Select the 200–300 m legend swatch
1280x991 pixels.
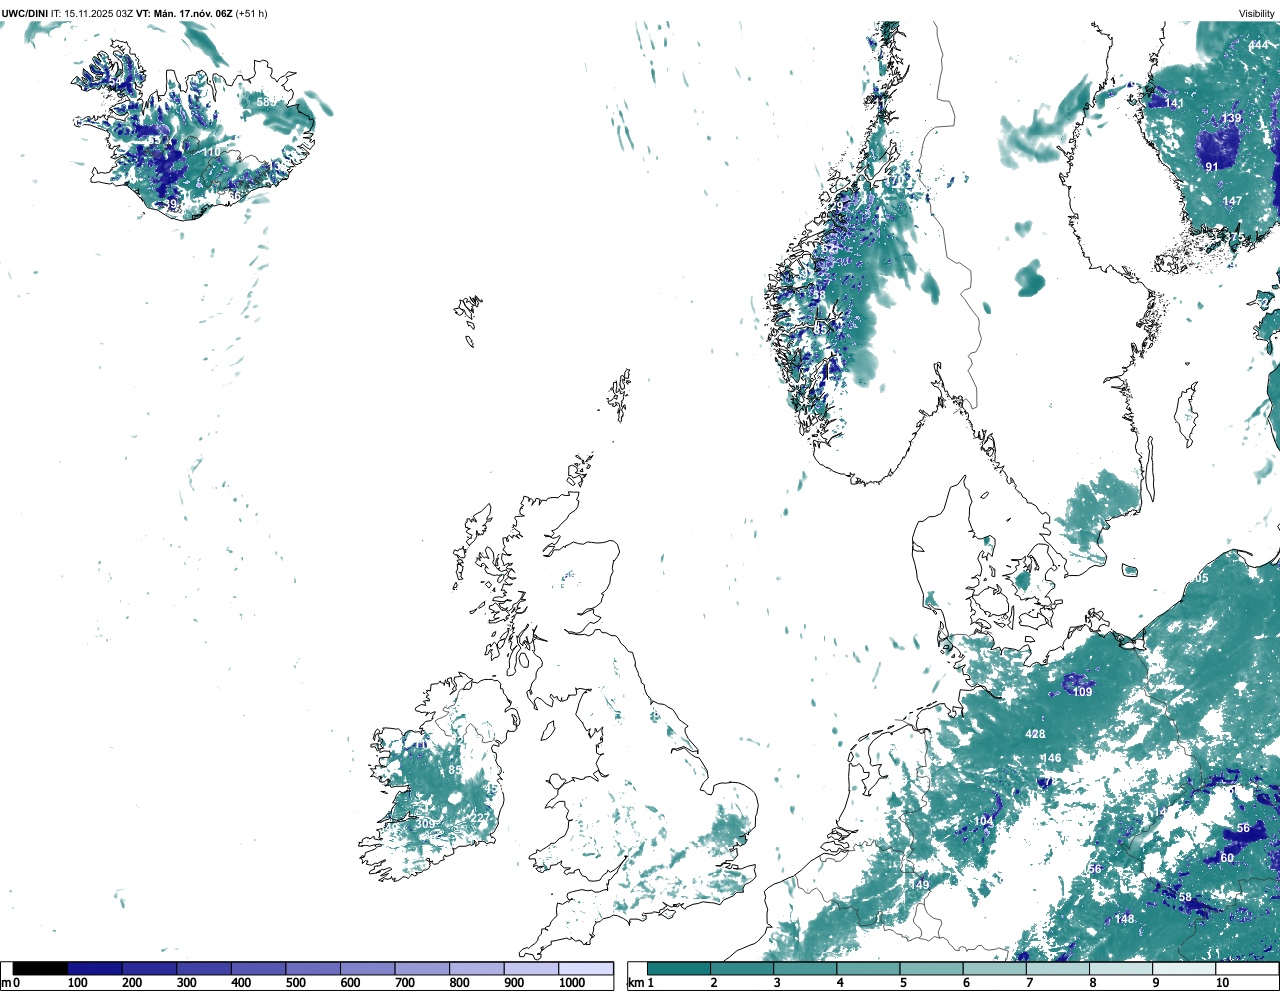149,969
